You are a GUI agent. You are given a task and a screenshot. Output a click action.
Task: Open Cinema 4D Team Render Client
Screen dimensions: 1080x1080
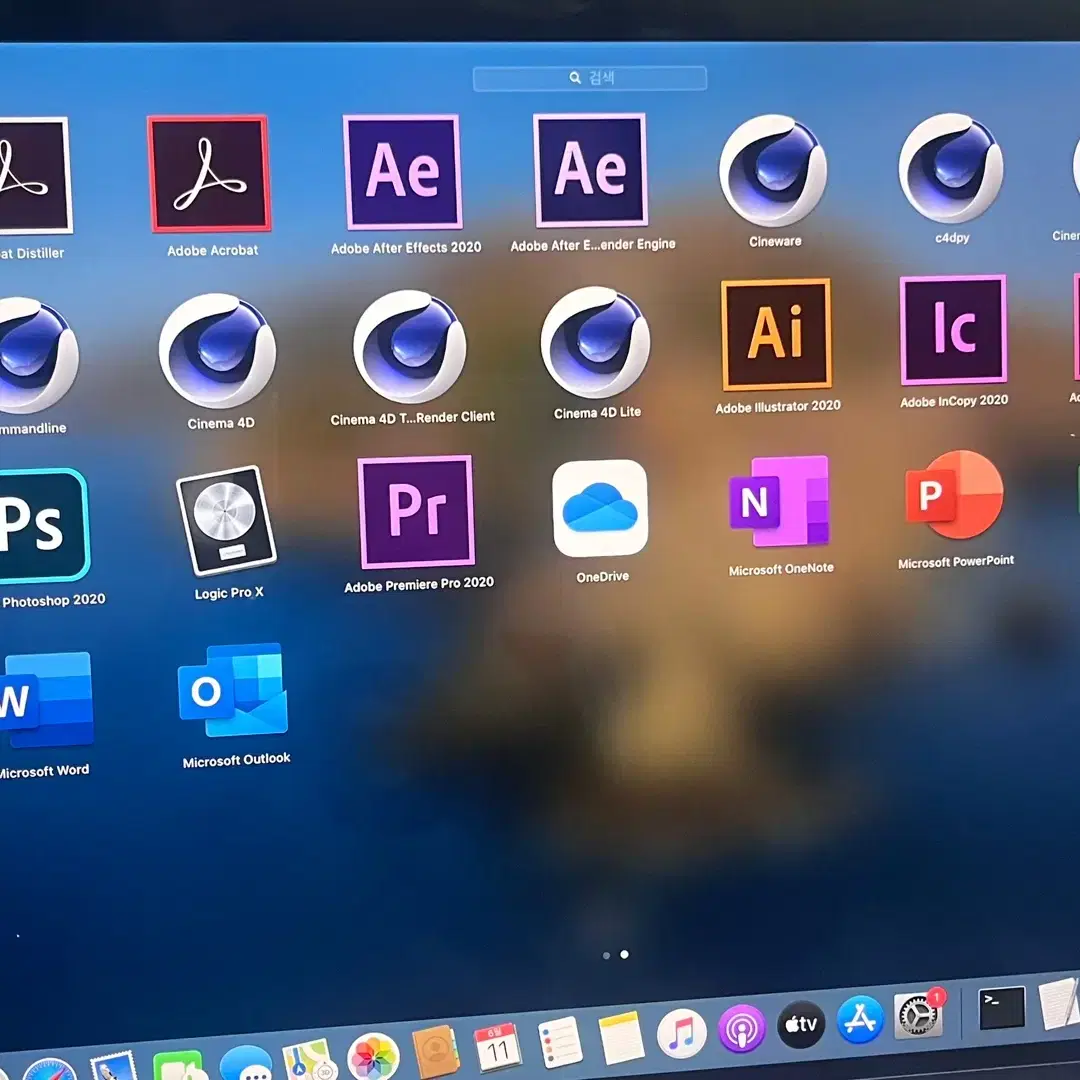tap(410, 346)
